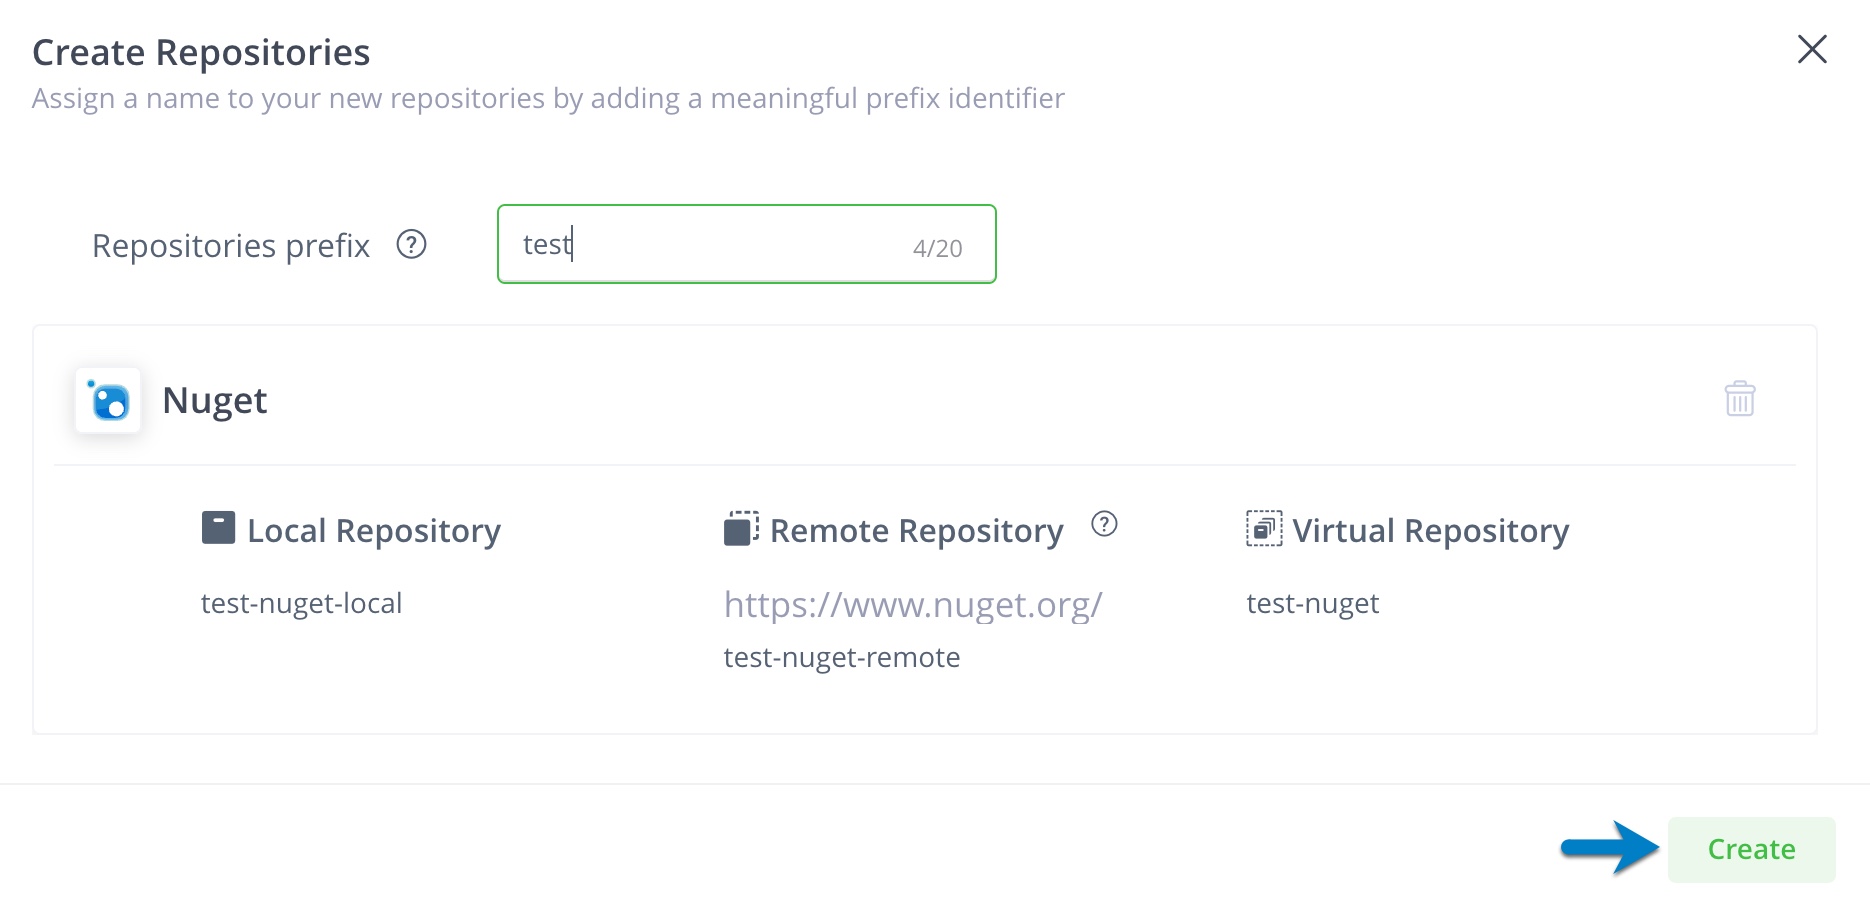Select the test-nuget virtual repository name

(x=1312, y=603)
